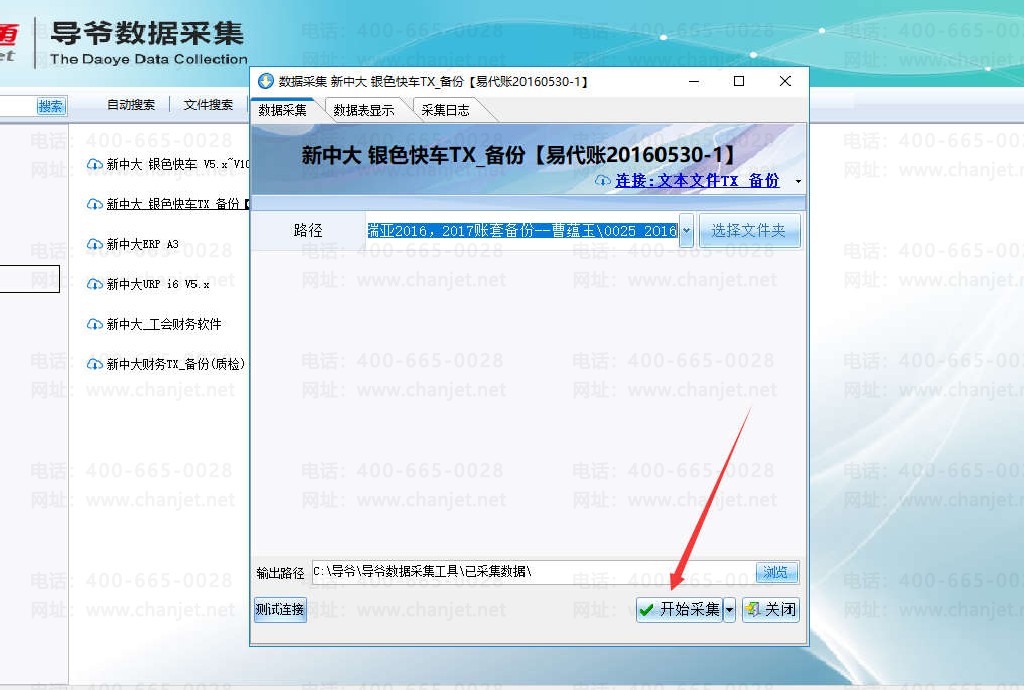Click the 输出路径 output path field
The image size is (1024, 690).
534,572
